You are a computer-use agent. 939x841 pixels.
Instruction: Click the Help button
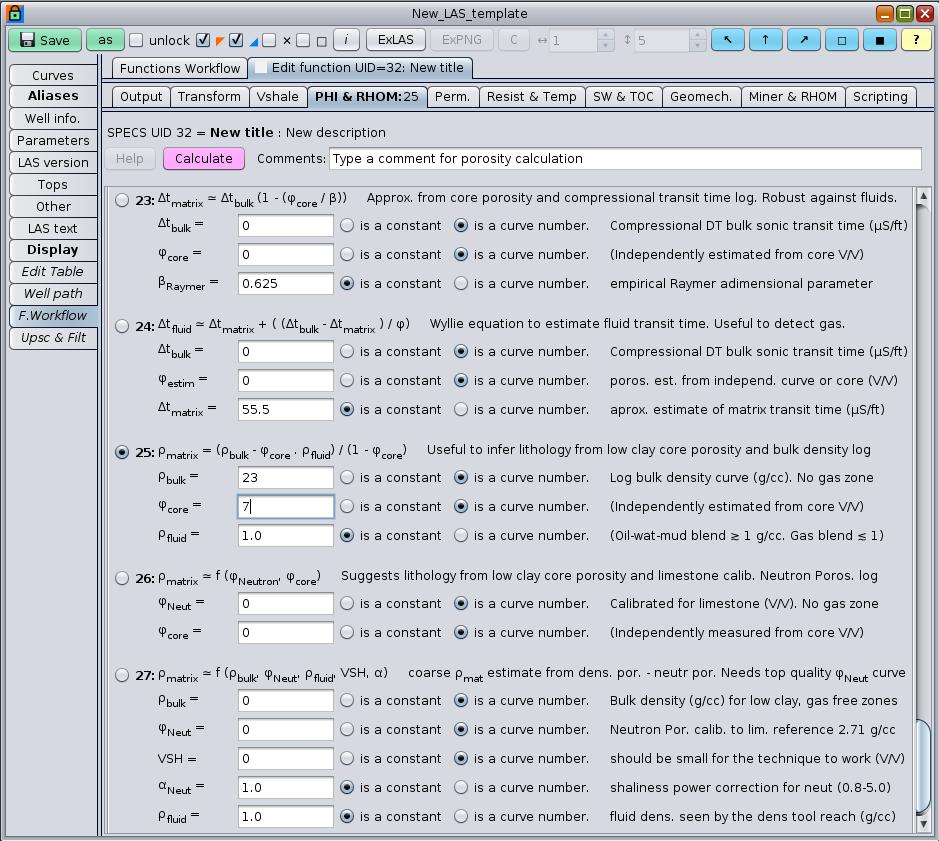[x=129, y=159]
